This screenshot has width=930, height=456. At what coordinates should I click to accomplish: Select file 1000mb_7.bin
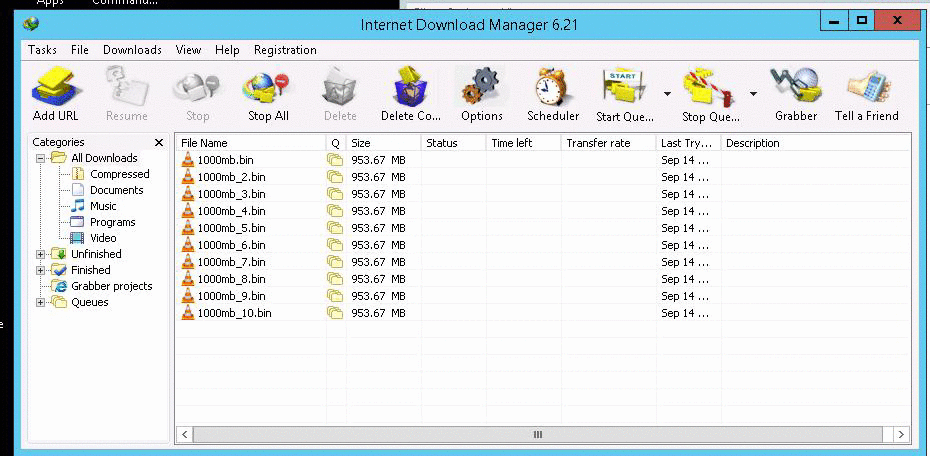(x=231, y=262)
